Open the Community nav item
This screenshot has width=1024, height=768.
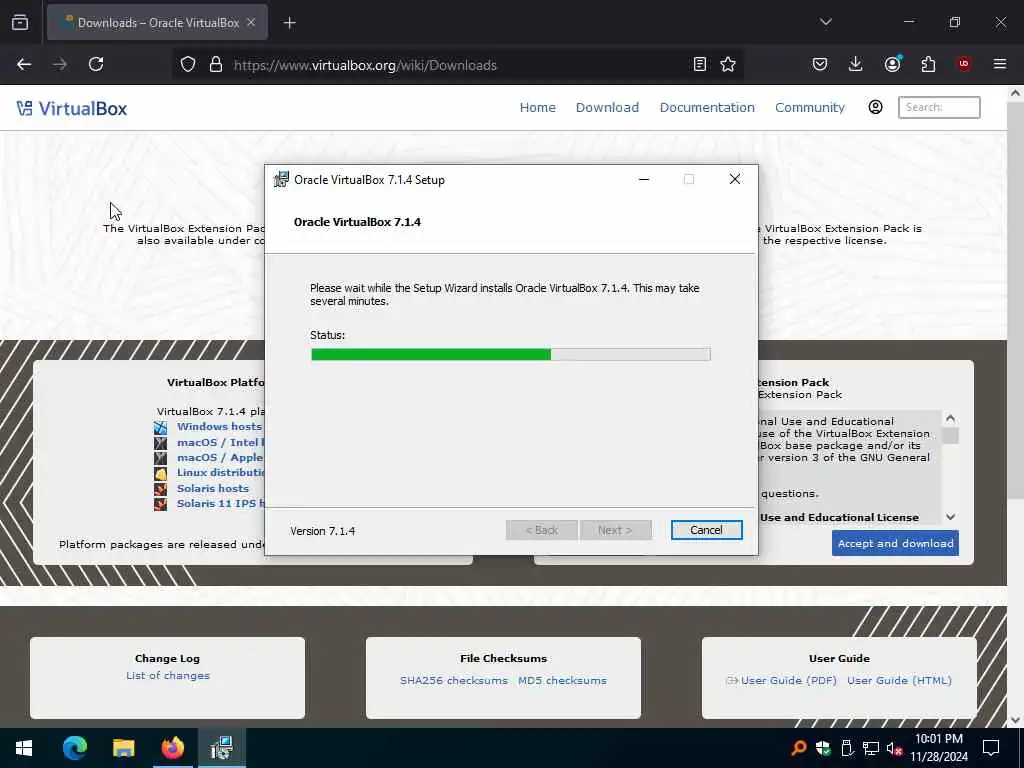810,108
